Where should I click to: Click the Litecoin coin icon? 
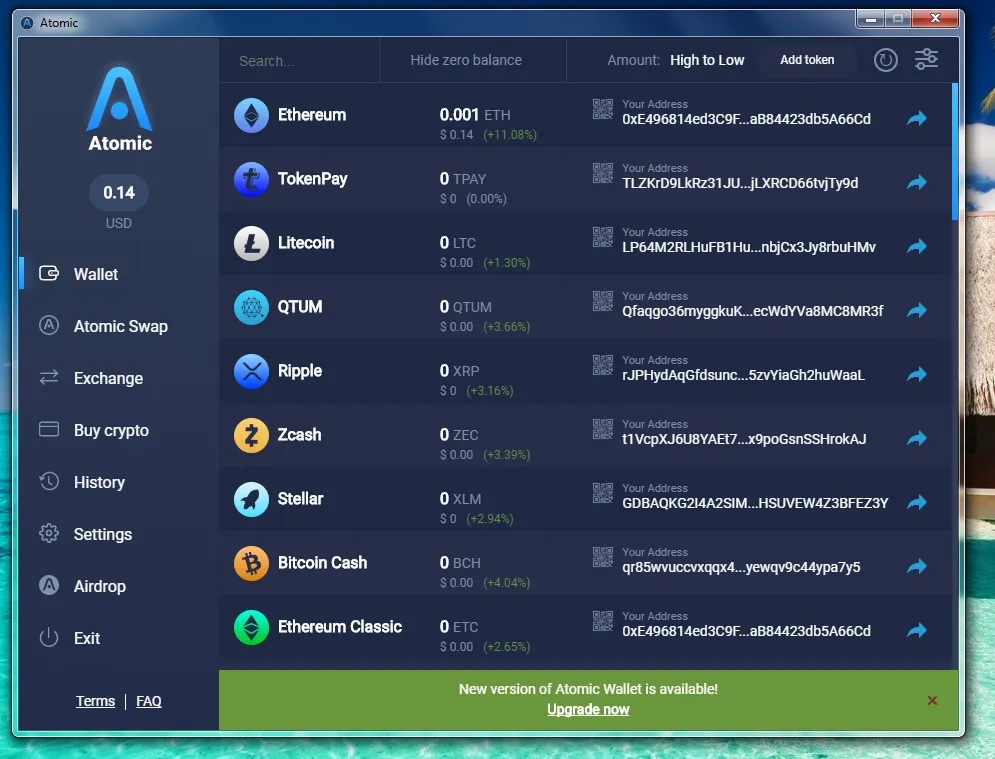coord(251,244)
